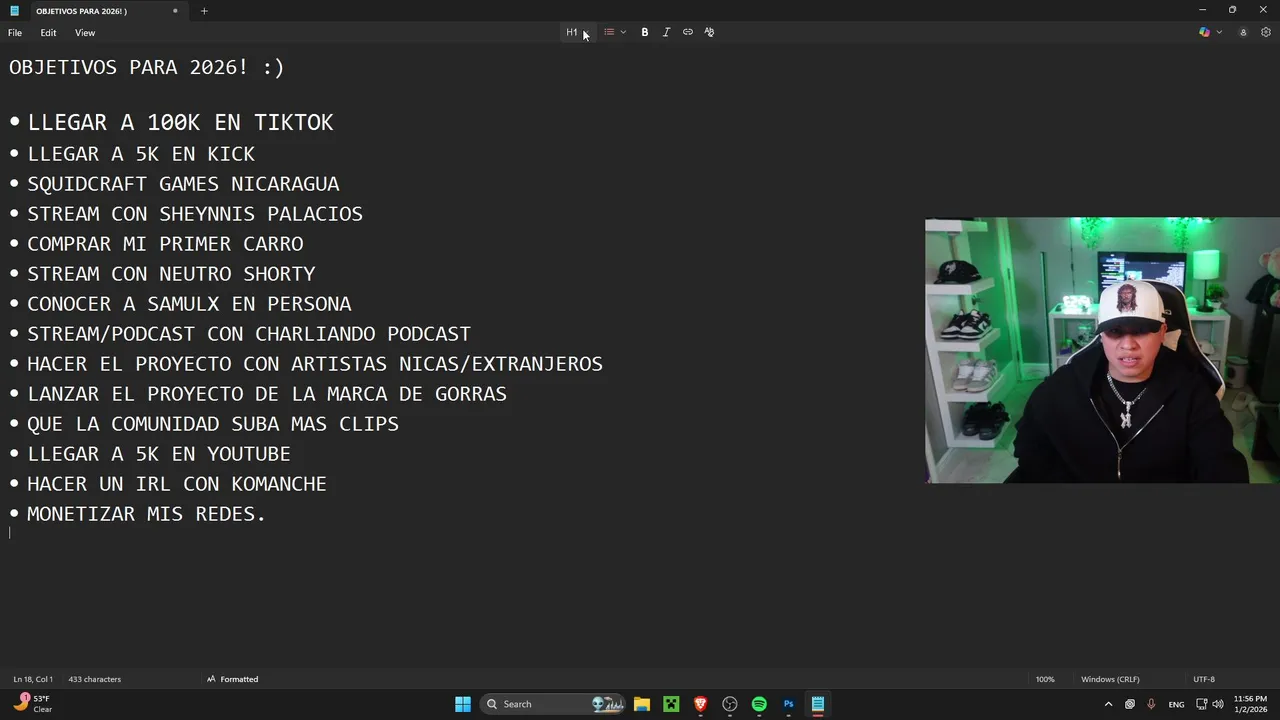
Task: Click the line LLEGAR A 100K EN TIKTOK
Action: click(180, 122)
